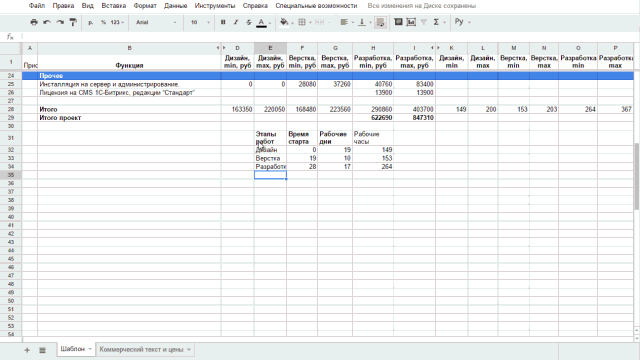Toggle italic text formatting
The width and height of the screenshot is (640, 360).
tap(236, 22)
